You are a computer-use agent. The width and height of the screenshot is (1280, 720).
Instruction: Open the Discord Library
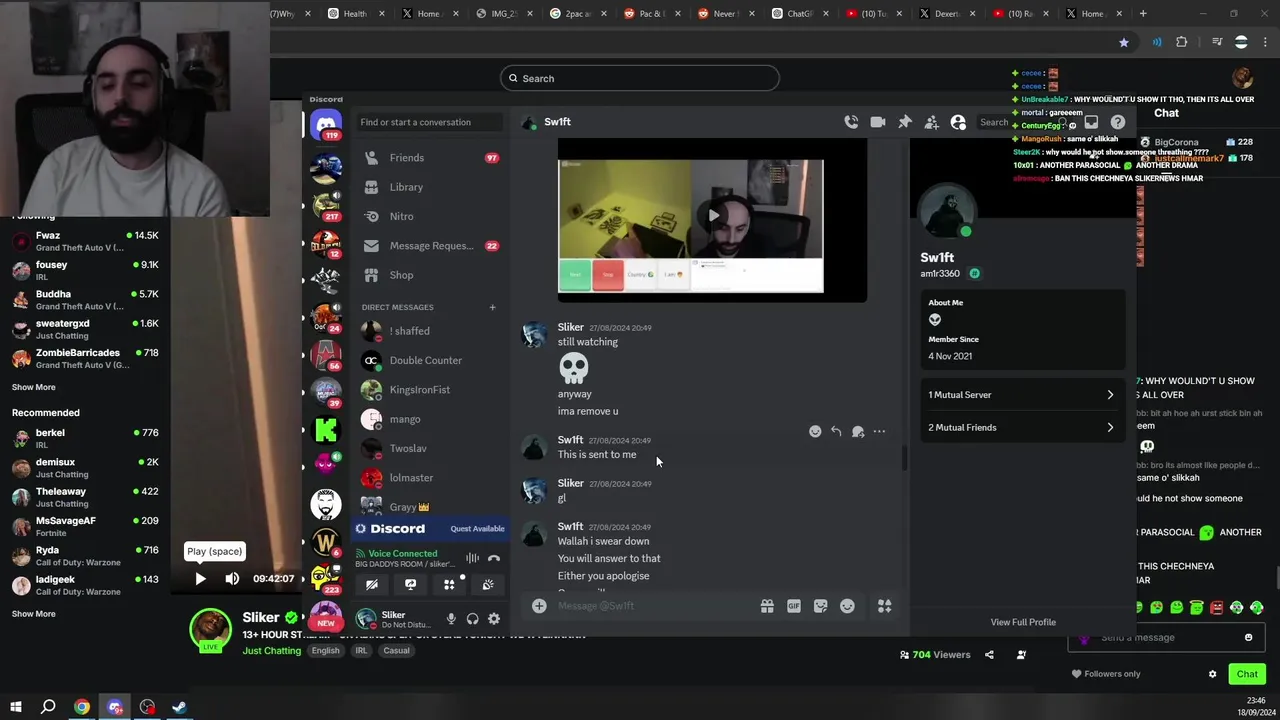[x=430, y=187]
